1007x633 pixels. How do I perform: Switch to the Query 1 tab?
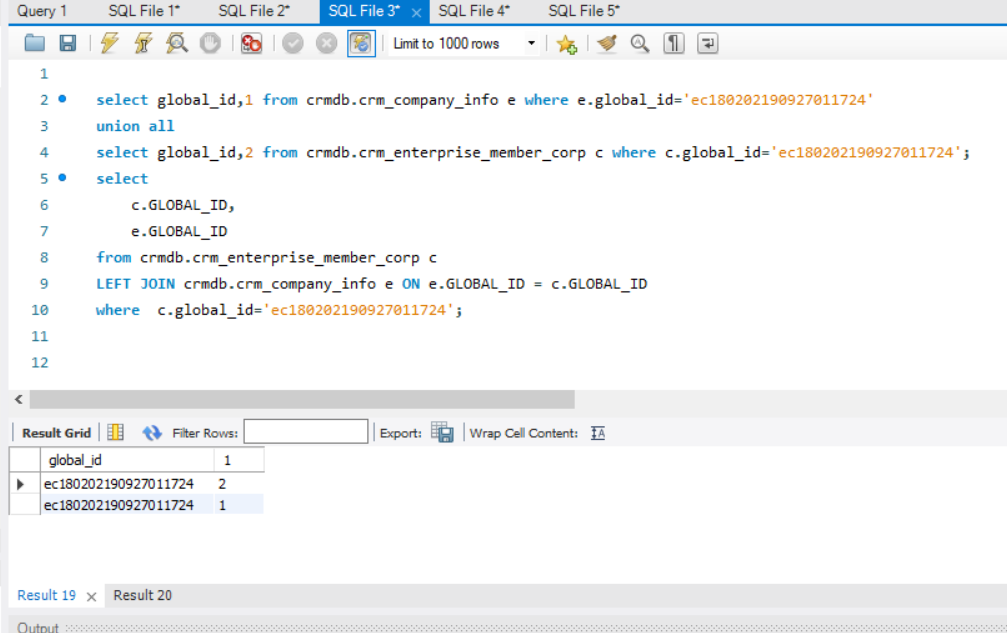(x=42, y=11)
